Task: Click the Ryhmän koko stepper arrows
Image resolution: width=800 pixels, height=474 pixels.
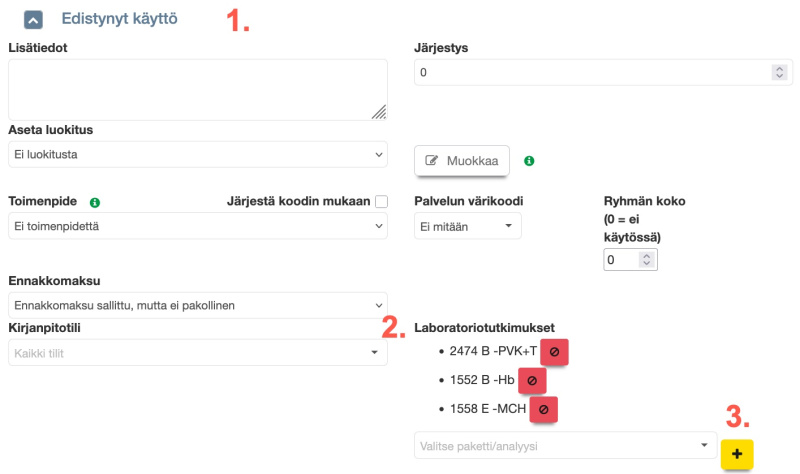Action: tap(646, 260)
